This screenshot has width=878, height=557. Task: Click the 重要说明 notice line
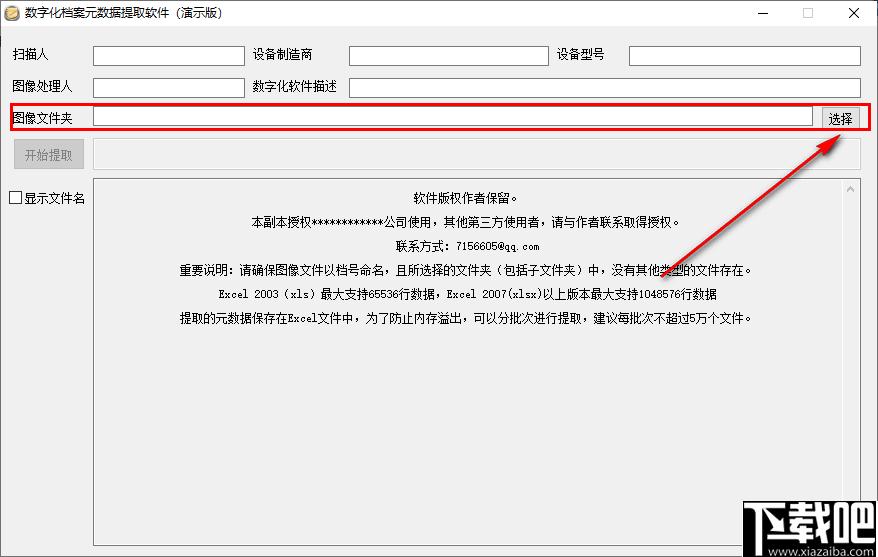click(465, 270)
